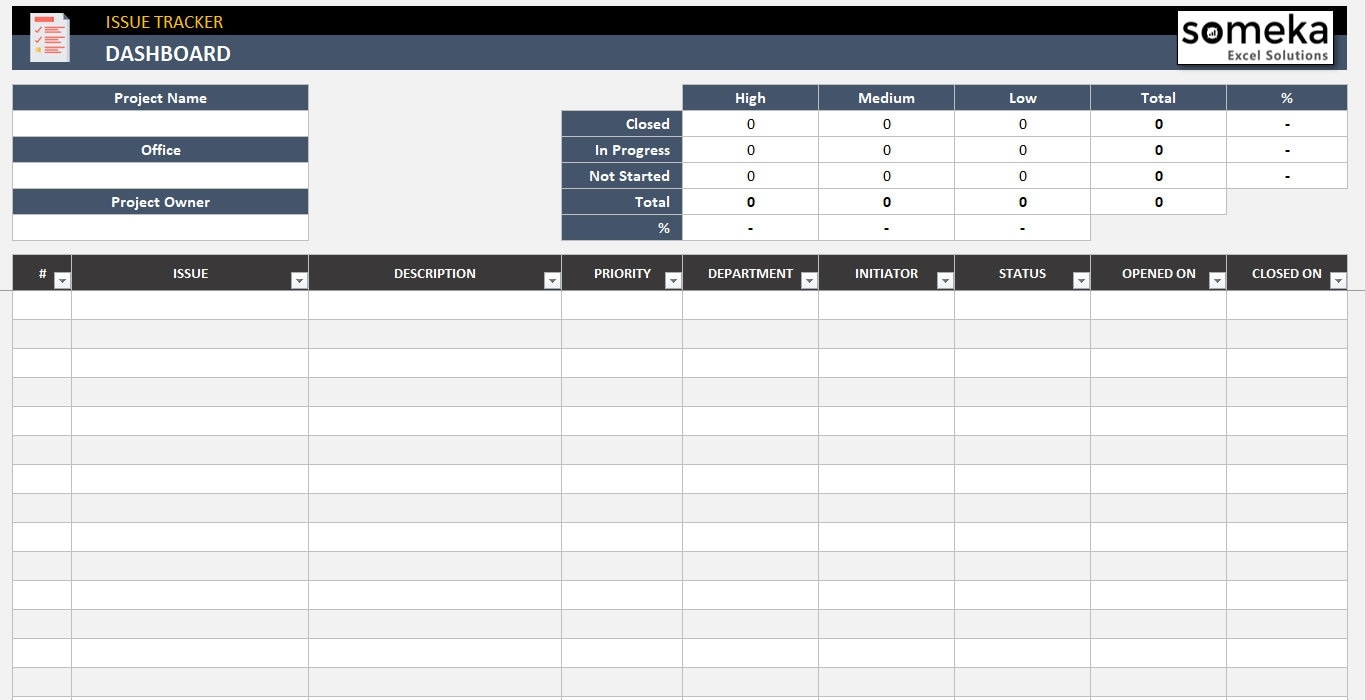Open the PRIORITY column filter dropdown
This screenshot has height=700, width=1365.
click(672, 281)
